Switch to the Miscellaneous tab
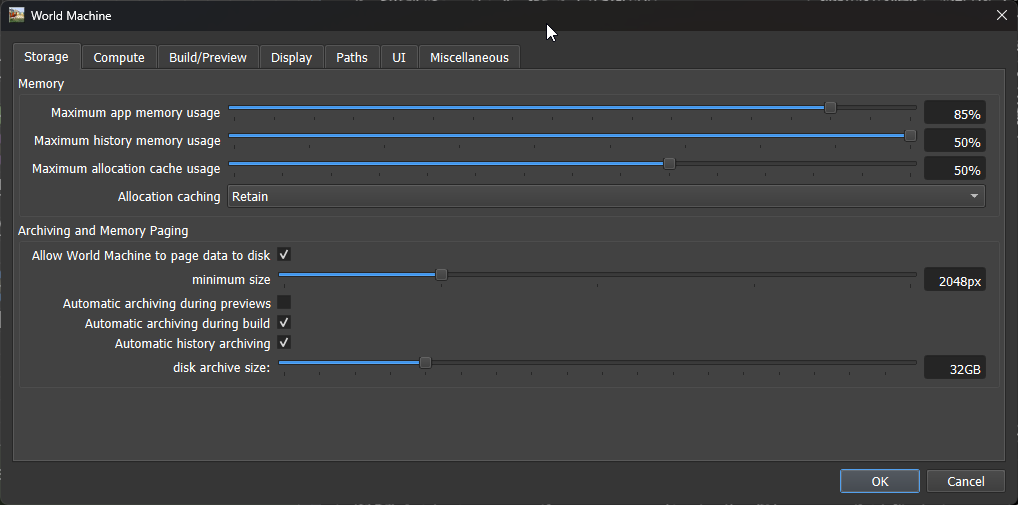 pos(469,58)
